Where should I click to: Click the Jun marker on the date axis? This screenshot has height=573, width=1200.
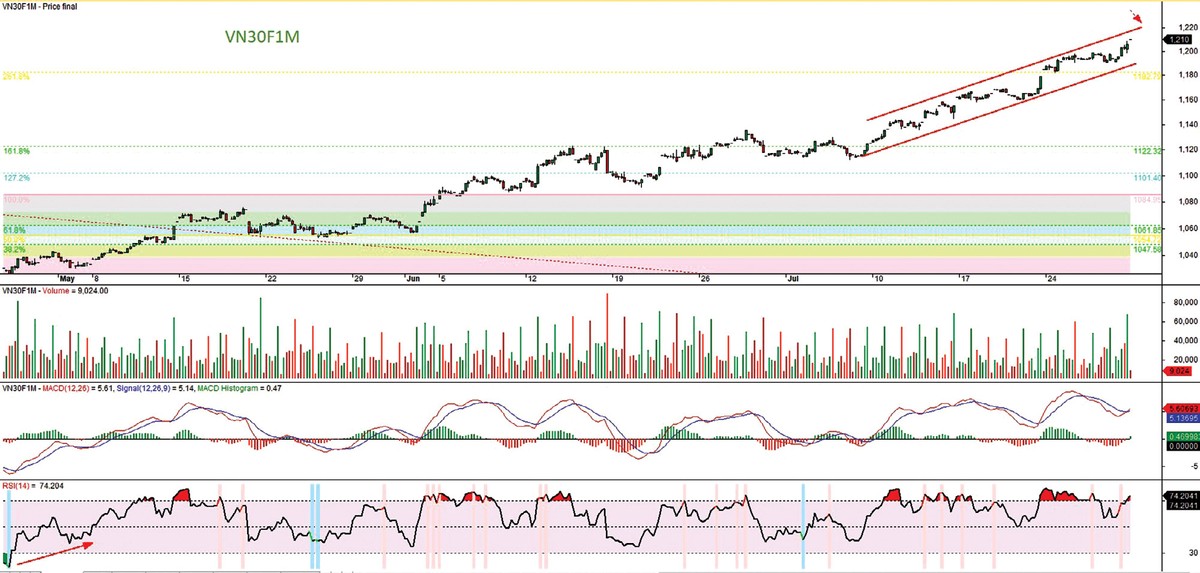tap(413, 277)
